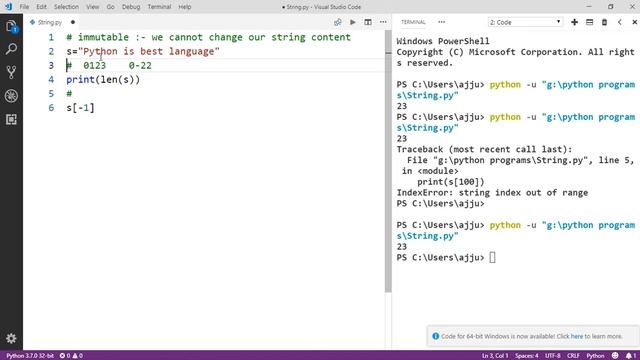Open notifications bell in status bar
This screenshot has width=640, height=360.
[x=631, y=356]
